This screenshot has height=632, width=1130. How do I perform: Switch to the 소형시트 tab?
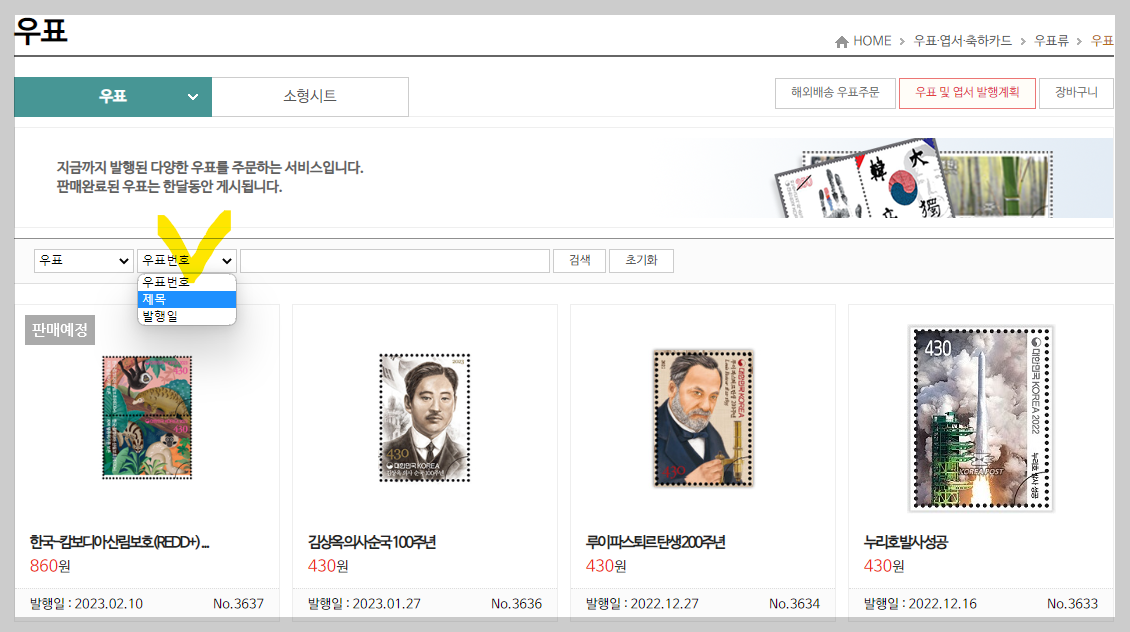pyautogui.click(x=310, y=97)
